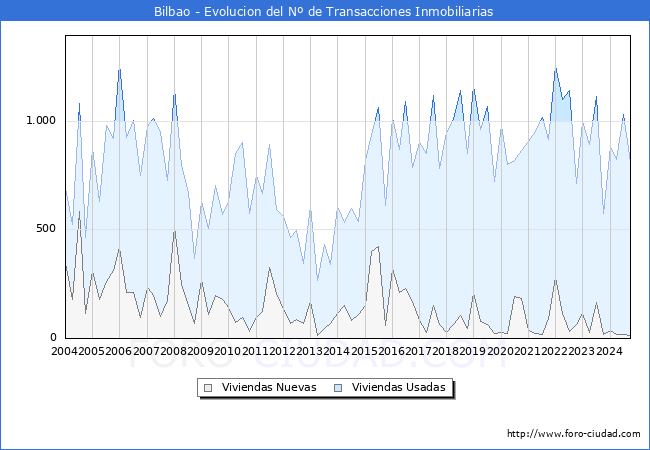Viewport: 650px width, 450px height.
Task: Click the x-axis year label 2005
Action: [x=92, y=351]
